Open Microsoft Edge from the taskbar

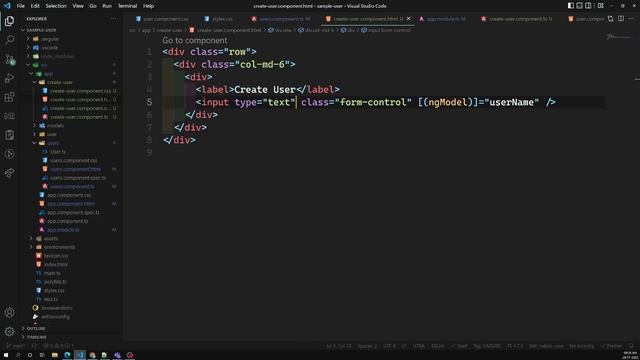pos(67,355)
